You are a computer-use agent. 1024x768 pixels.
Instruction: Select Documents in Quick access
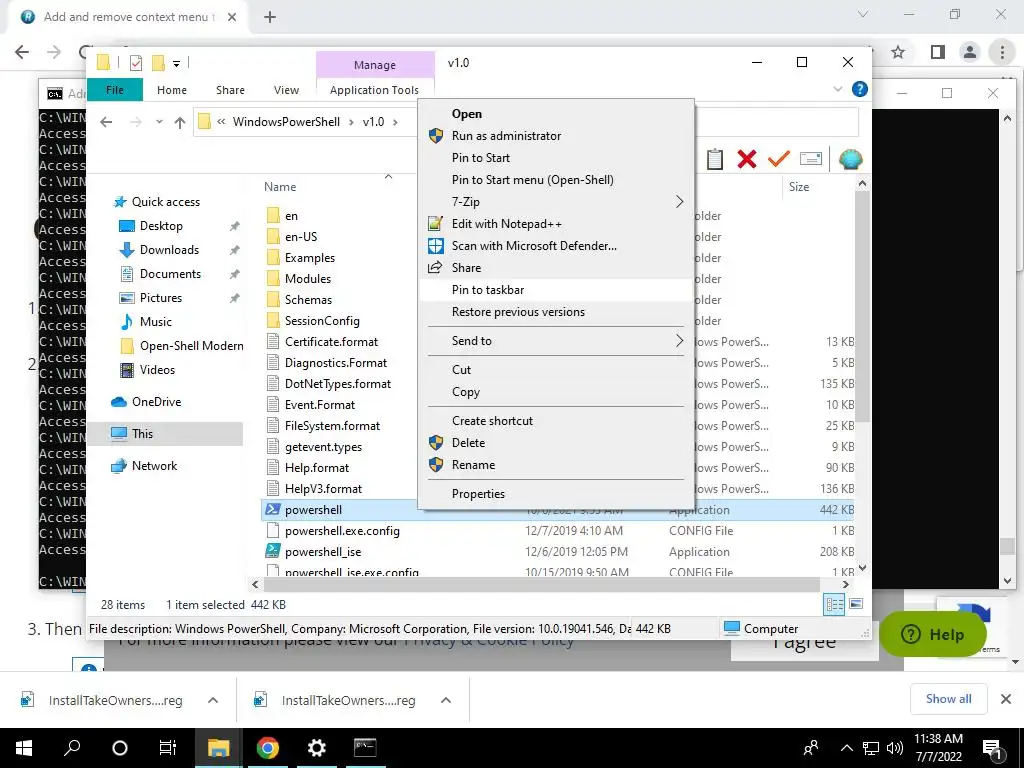170,274
